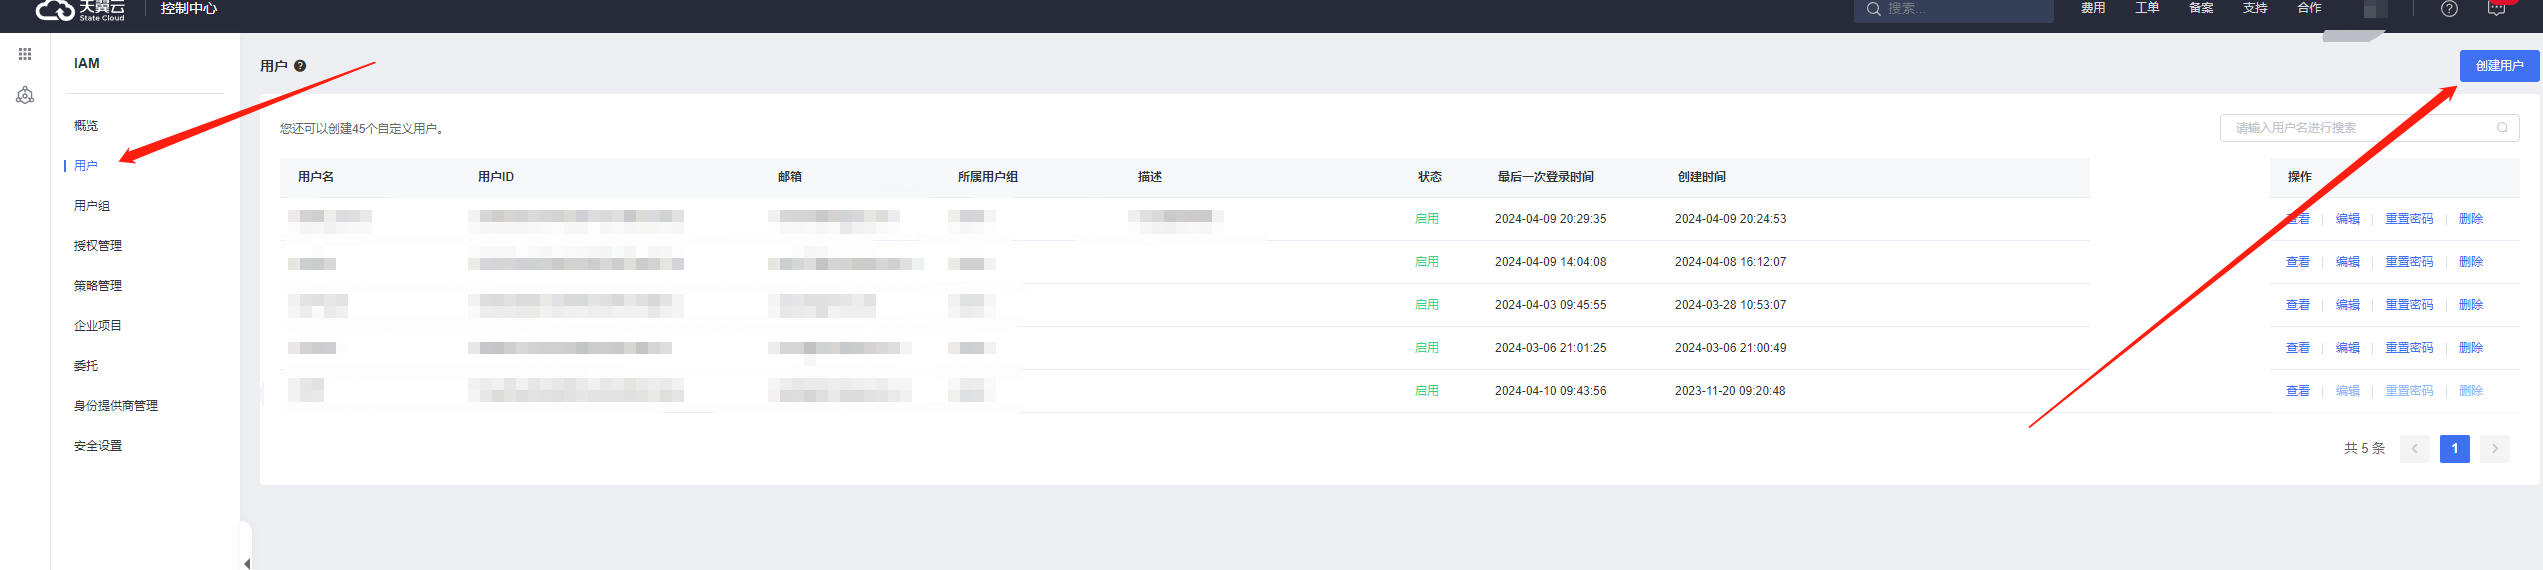The height and width of the screenshot is (570, 2543).
Task: Open the services grid menu icon
Action: click(x=25, y=54)
